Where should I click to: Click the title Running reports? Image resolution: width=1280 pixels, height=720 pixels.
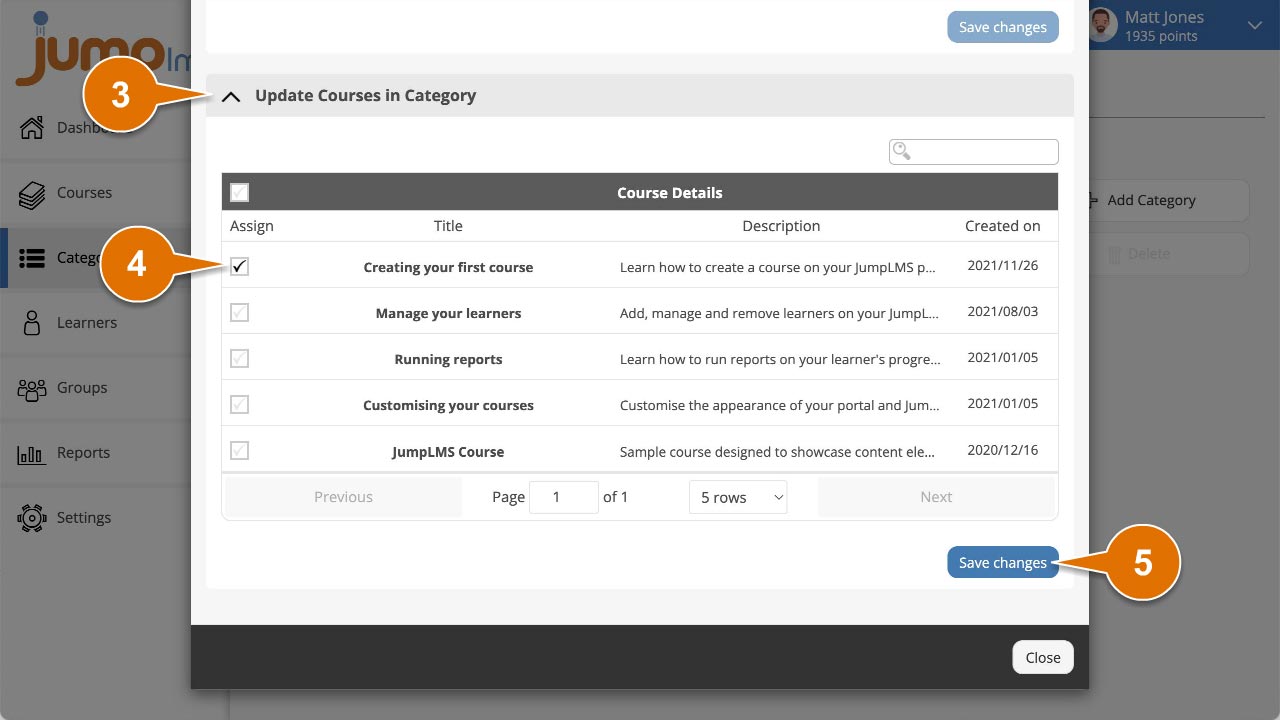(448, 359)
